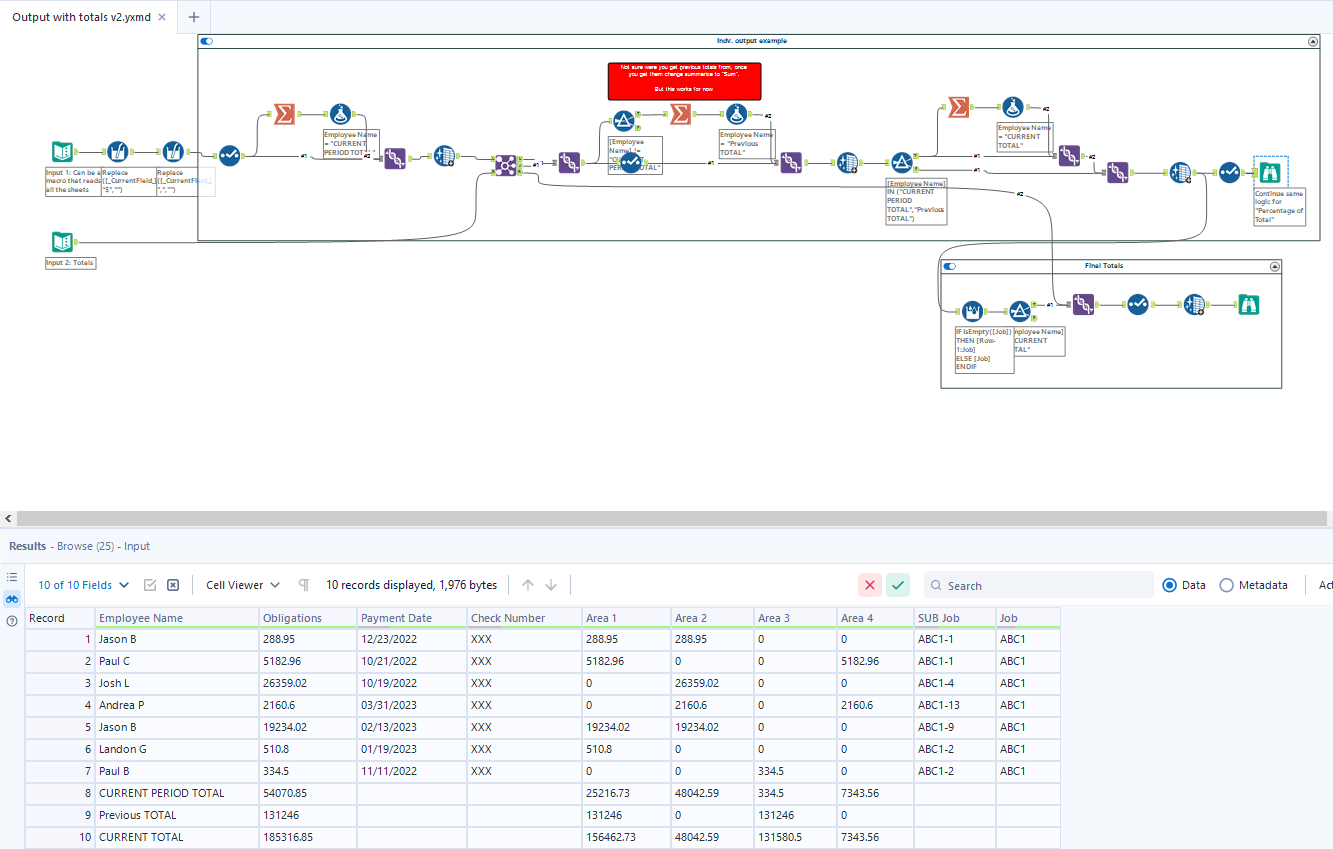The height and width of the screenshot is (849, 1333).
Task: Open a new workflow tab
Action: [193, 17]
